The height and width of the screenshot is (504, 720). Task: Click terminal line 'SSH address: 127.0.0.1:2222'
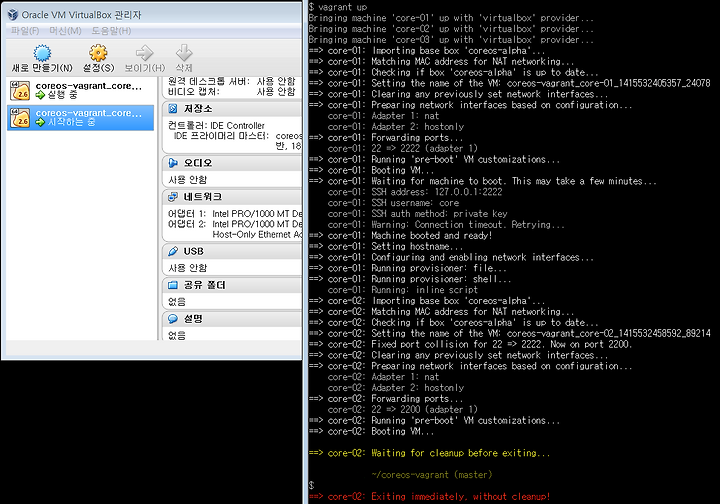click(437, 192)
